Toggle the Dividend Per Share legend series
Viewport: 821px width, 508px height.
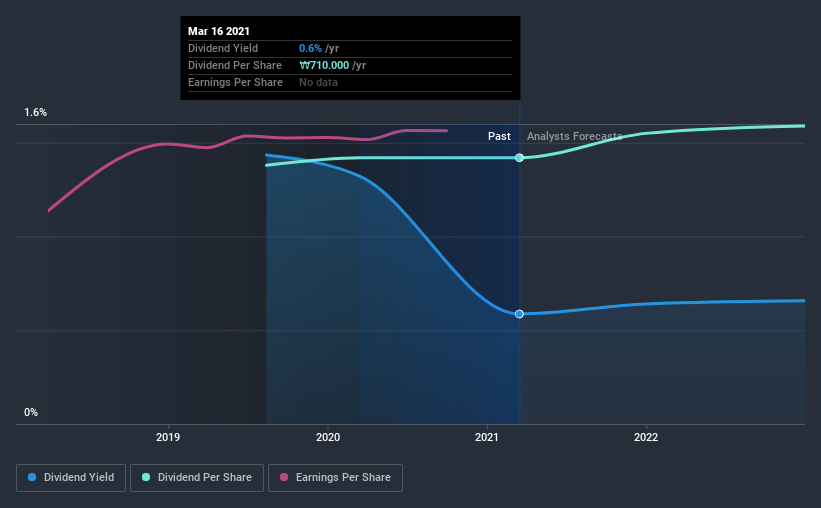click(x=197, y=478)
